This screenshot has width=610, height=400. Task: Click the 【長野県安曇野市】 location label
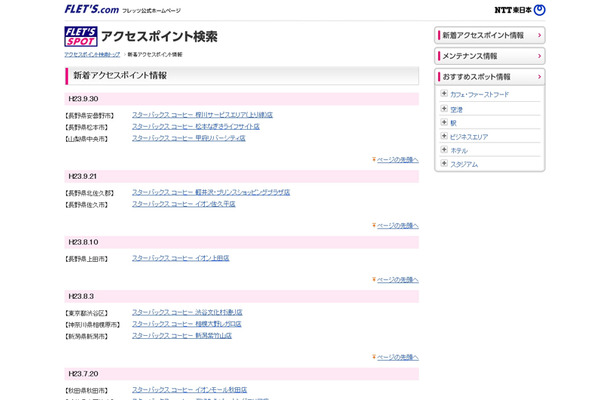(89, 116)
